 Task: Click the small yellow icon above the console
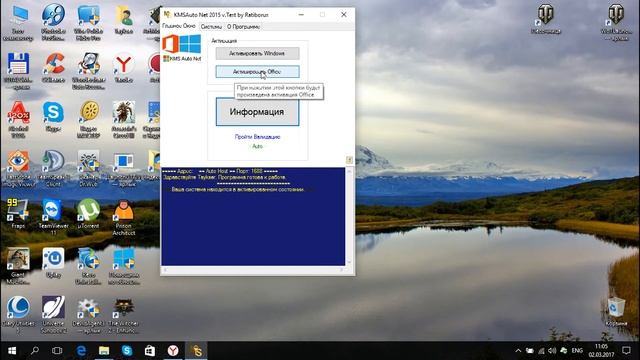pos(349,160)
